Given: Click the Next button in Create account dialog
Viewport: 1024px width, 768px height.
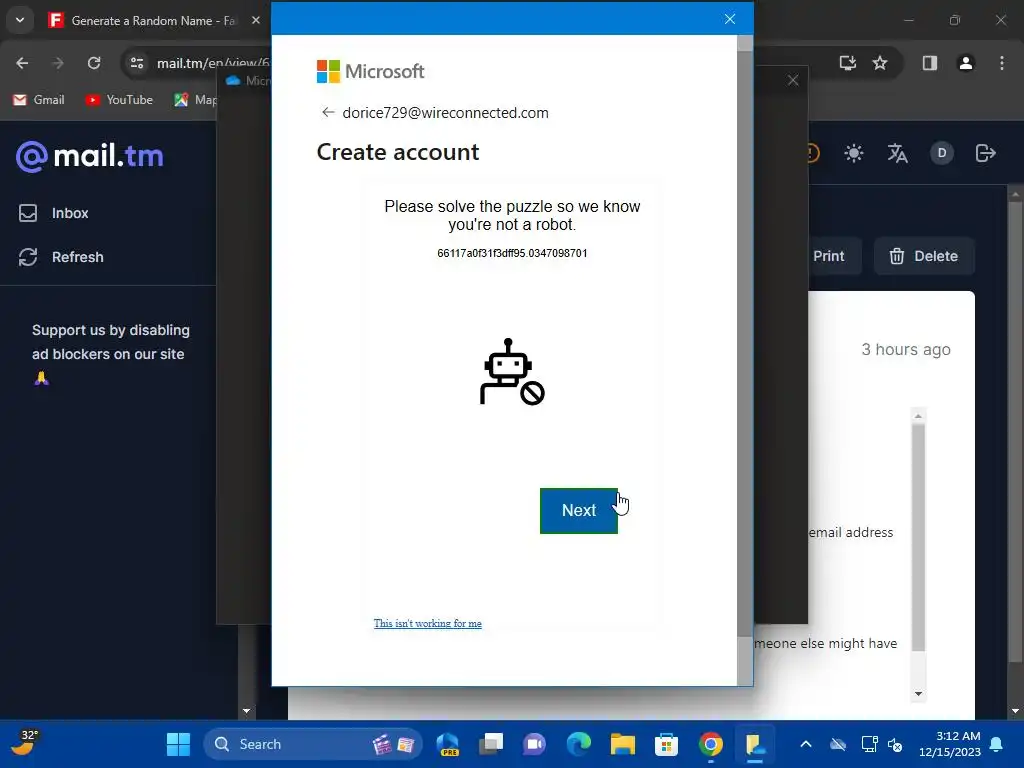Looking at the screenshot, I should point(579,511).
